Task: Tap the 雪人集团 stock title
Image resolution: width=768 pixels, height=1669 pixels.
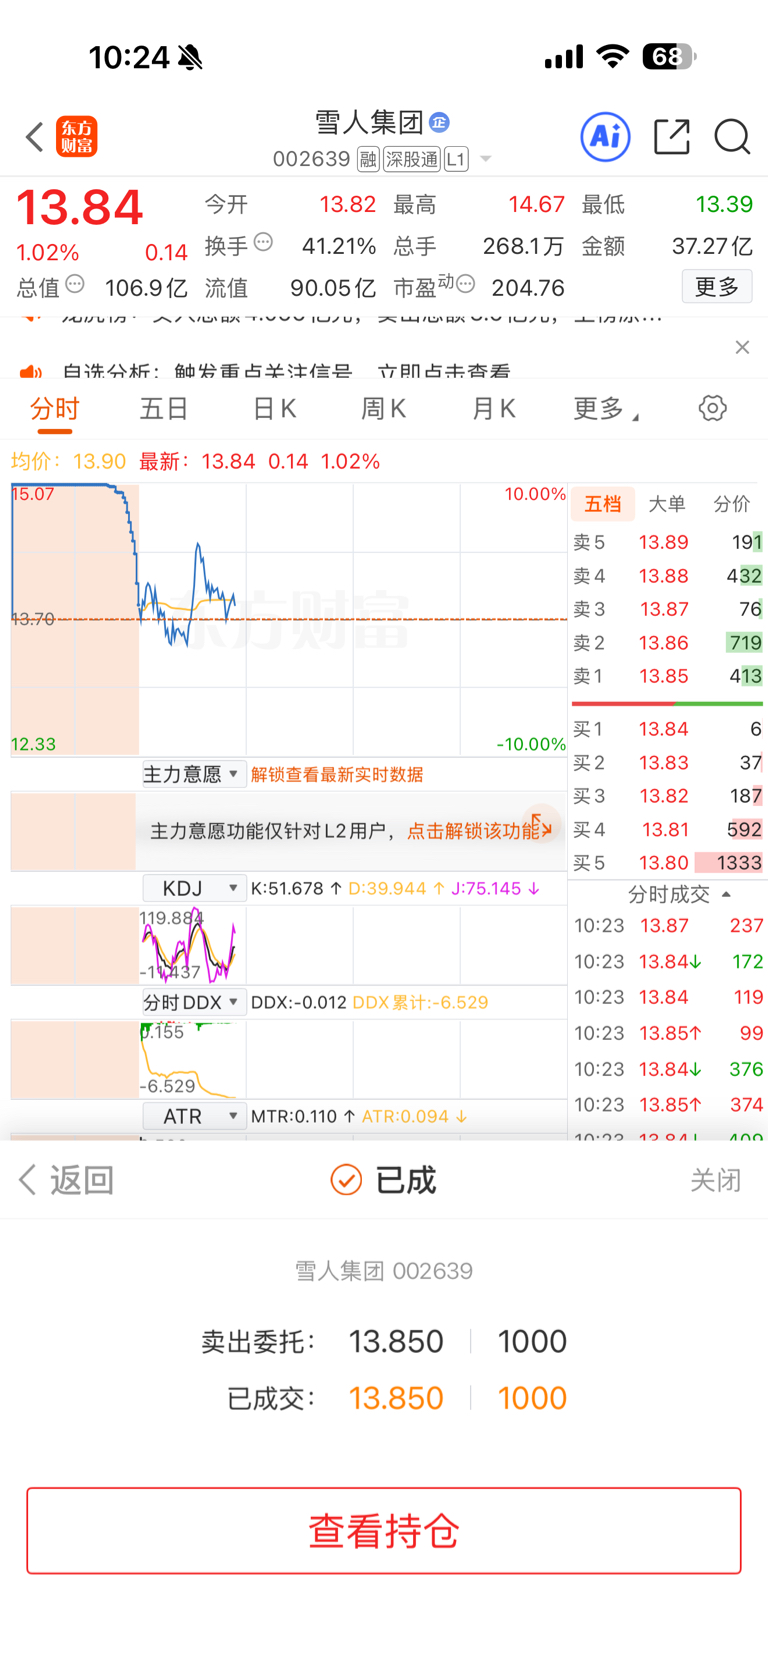Action: click(x=370, y=122)
